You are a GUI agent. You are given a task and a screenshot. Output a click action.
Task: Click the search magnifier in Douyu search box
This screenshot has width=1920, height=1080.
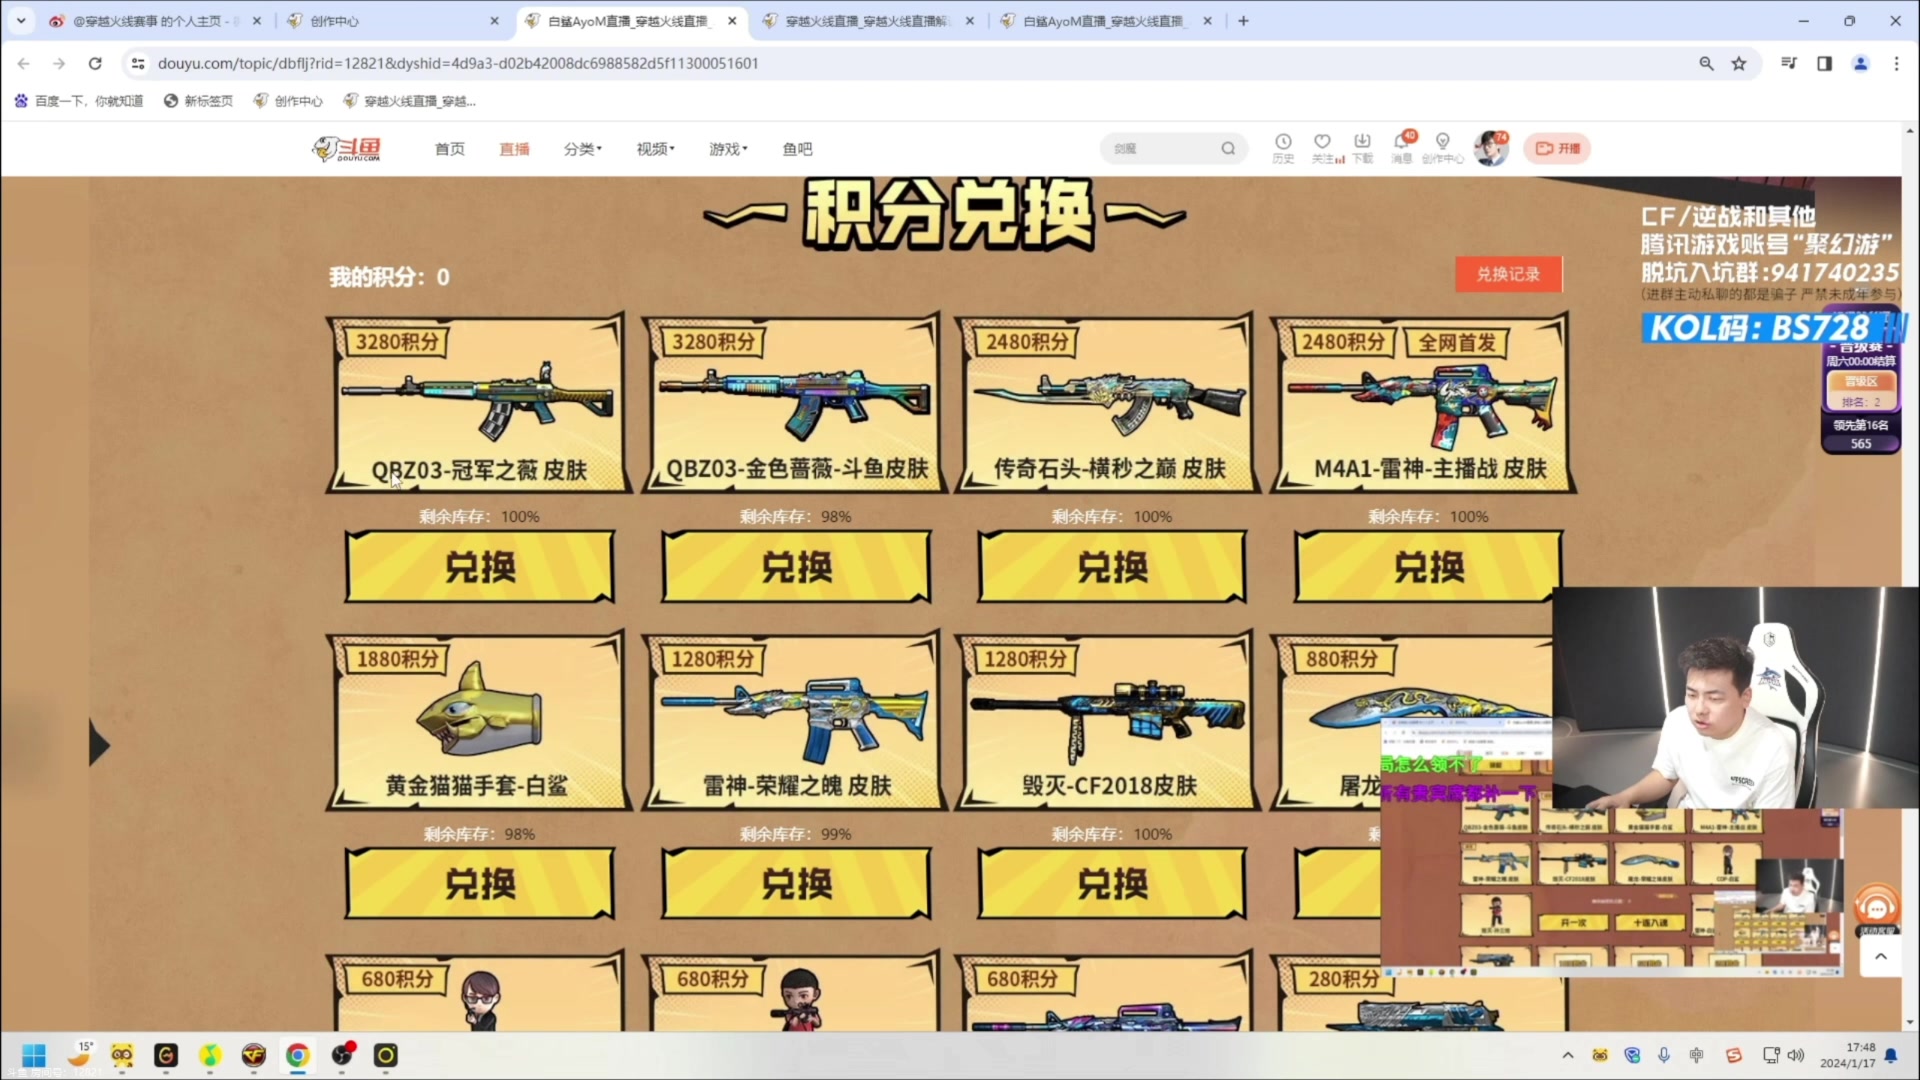click(1228, 149)
